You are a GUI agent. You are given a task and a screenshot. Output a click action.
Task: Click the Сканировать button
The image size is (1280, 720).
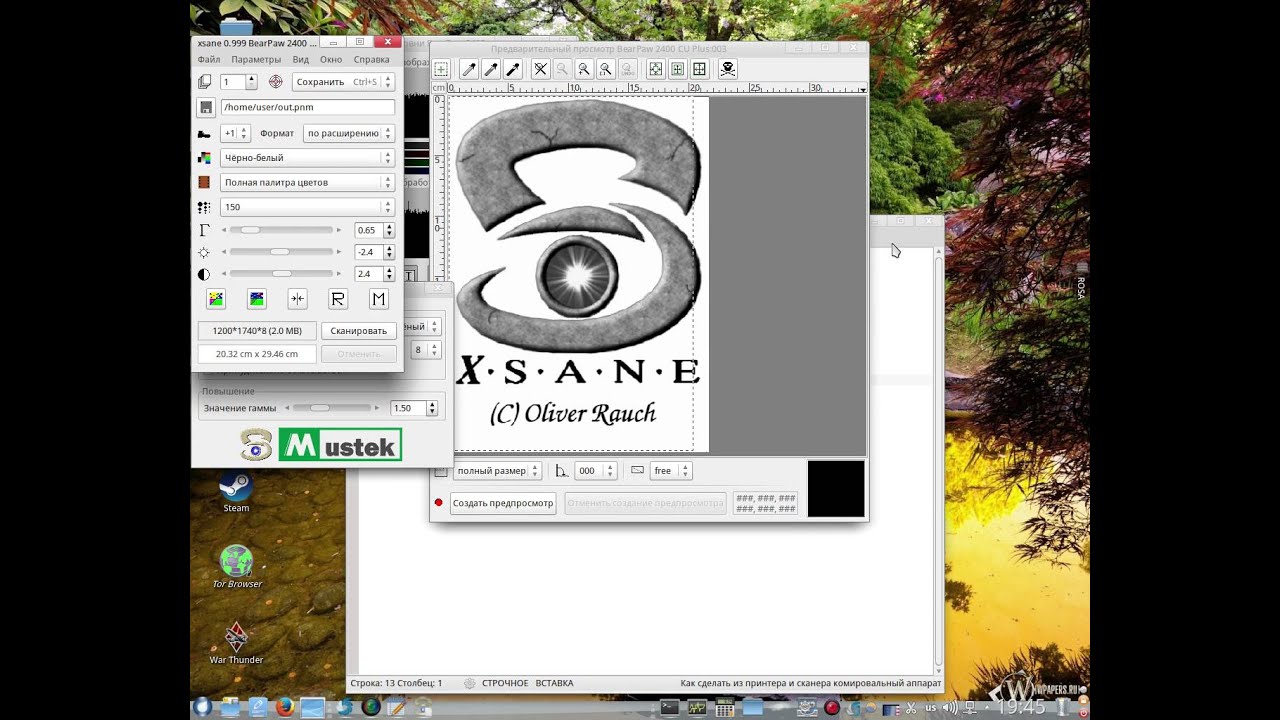[x=359, y=331]
